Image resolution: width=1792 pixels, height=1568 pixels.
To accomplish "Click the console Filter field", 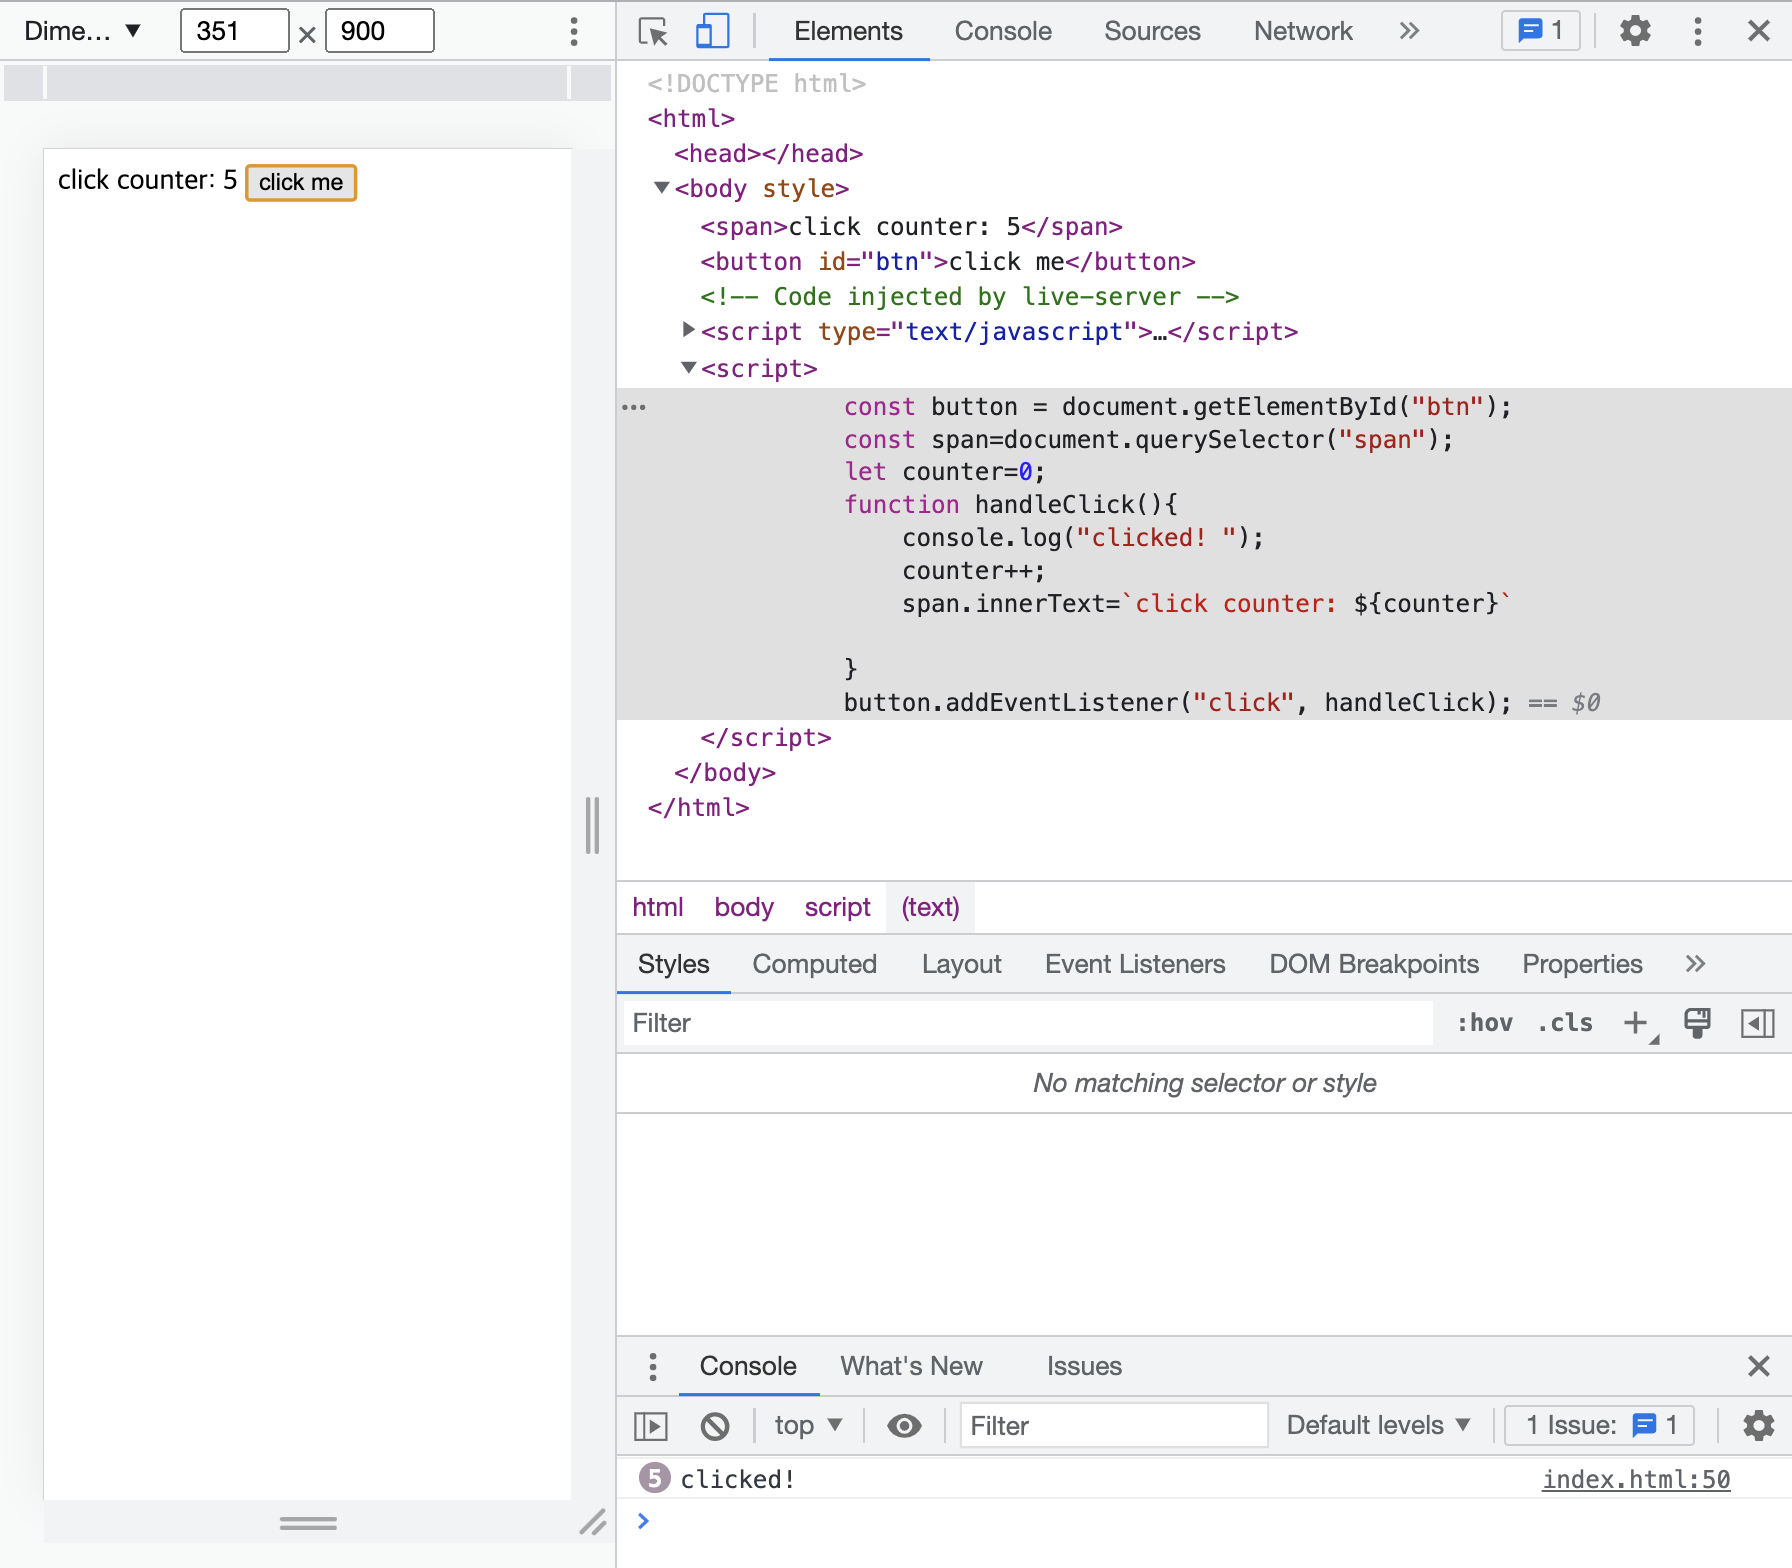I will tap(1114, 1425).
